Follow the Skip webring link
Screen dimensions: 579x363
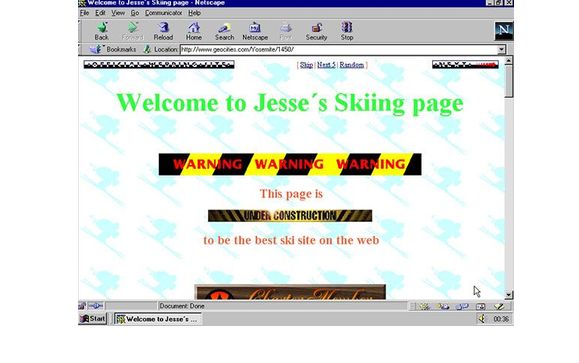[306, 65]
